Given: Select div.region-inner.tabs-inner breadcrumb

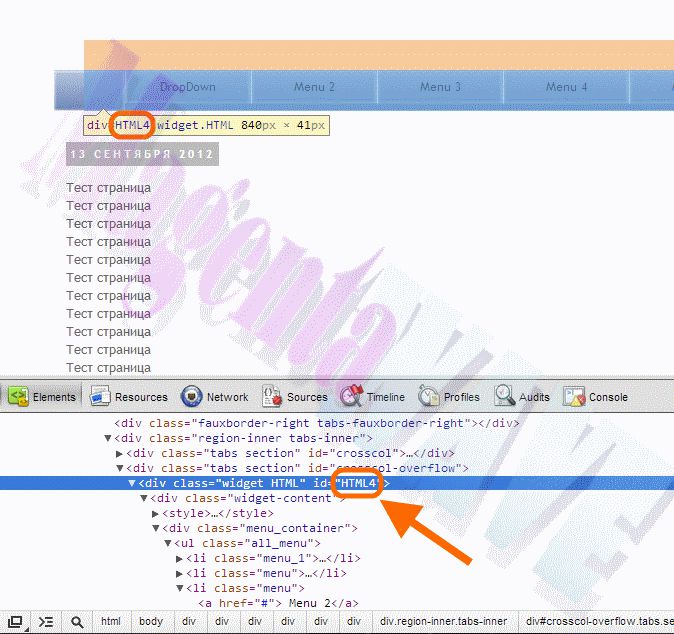Looking at the screenshot, I should pyautogui.click(x=444, y=621).
